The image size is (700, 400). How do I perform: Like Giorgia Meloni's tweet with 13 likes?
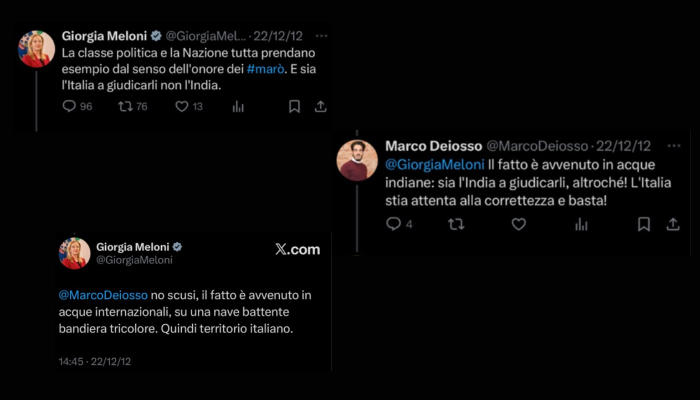(182, 106)
